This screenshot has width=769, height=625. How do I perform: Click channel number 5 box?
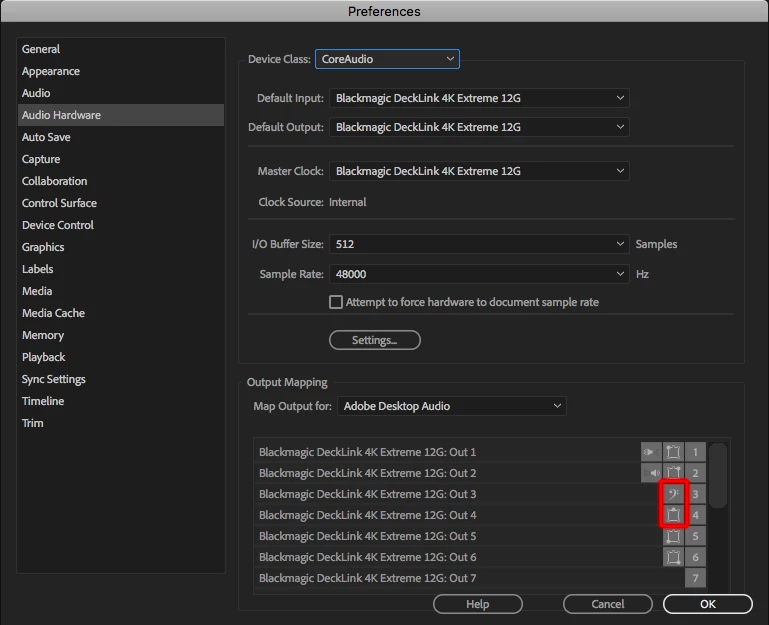coord(695,536)
